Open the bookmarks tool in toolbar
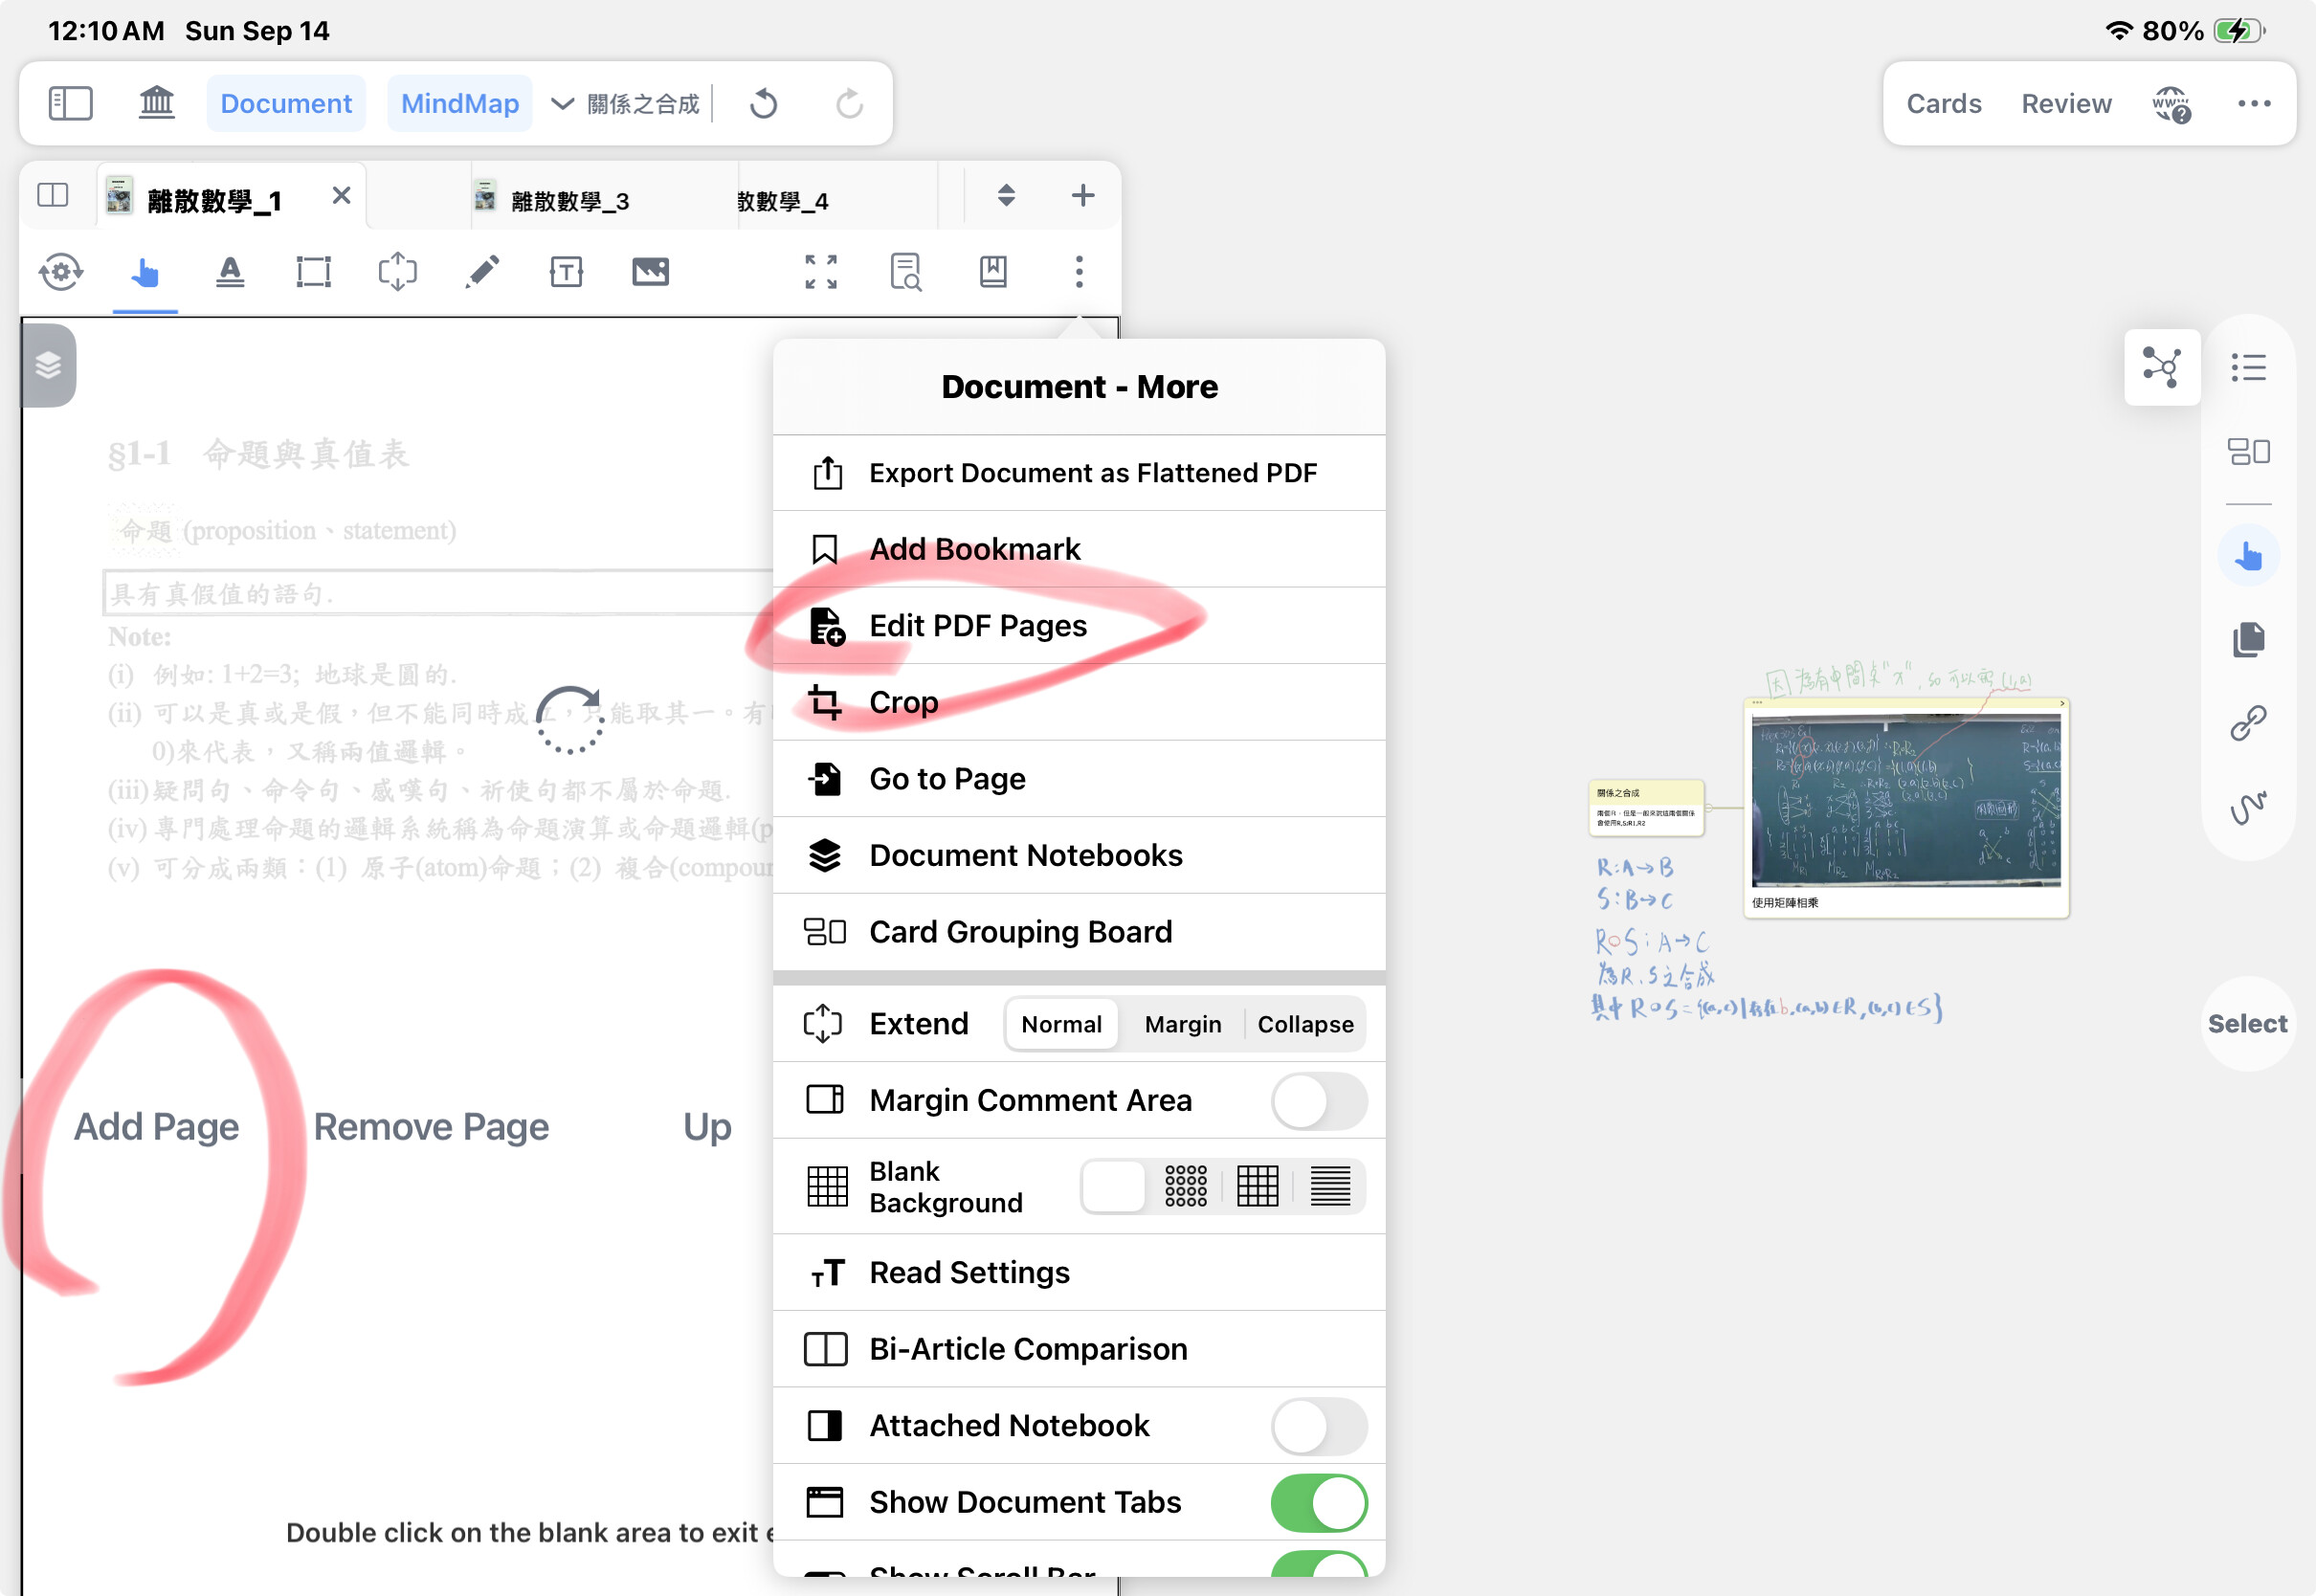Image resolution: width=2316 pixels, height=1596 pixels. [993, 272]
